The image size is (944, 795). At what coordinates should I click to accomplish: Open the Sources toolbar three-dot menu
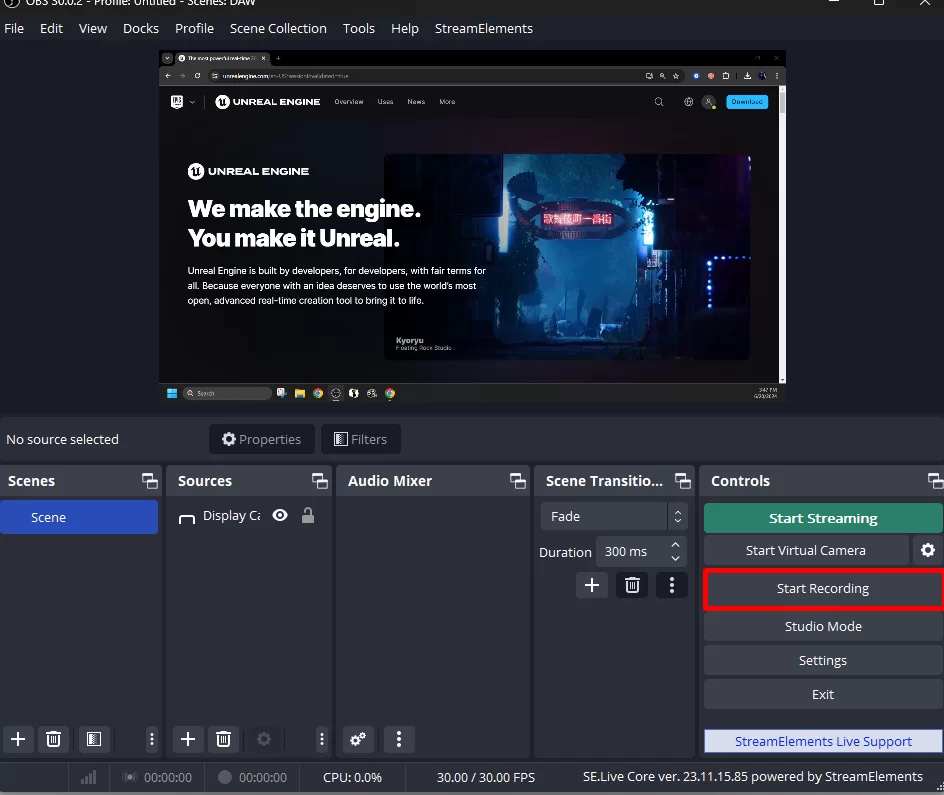[321, 739]
